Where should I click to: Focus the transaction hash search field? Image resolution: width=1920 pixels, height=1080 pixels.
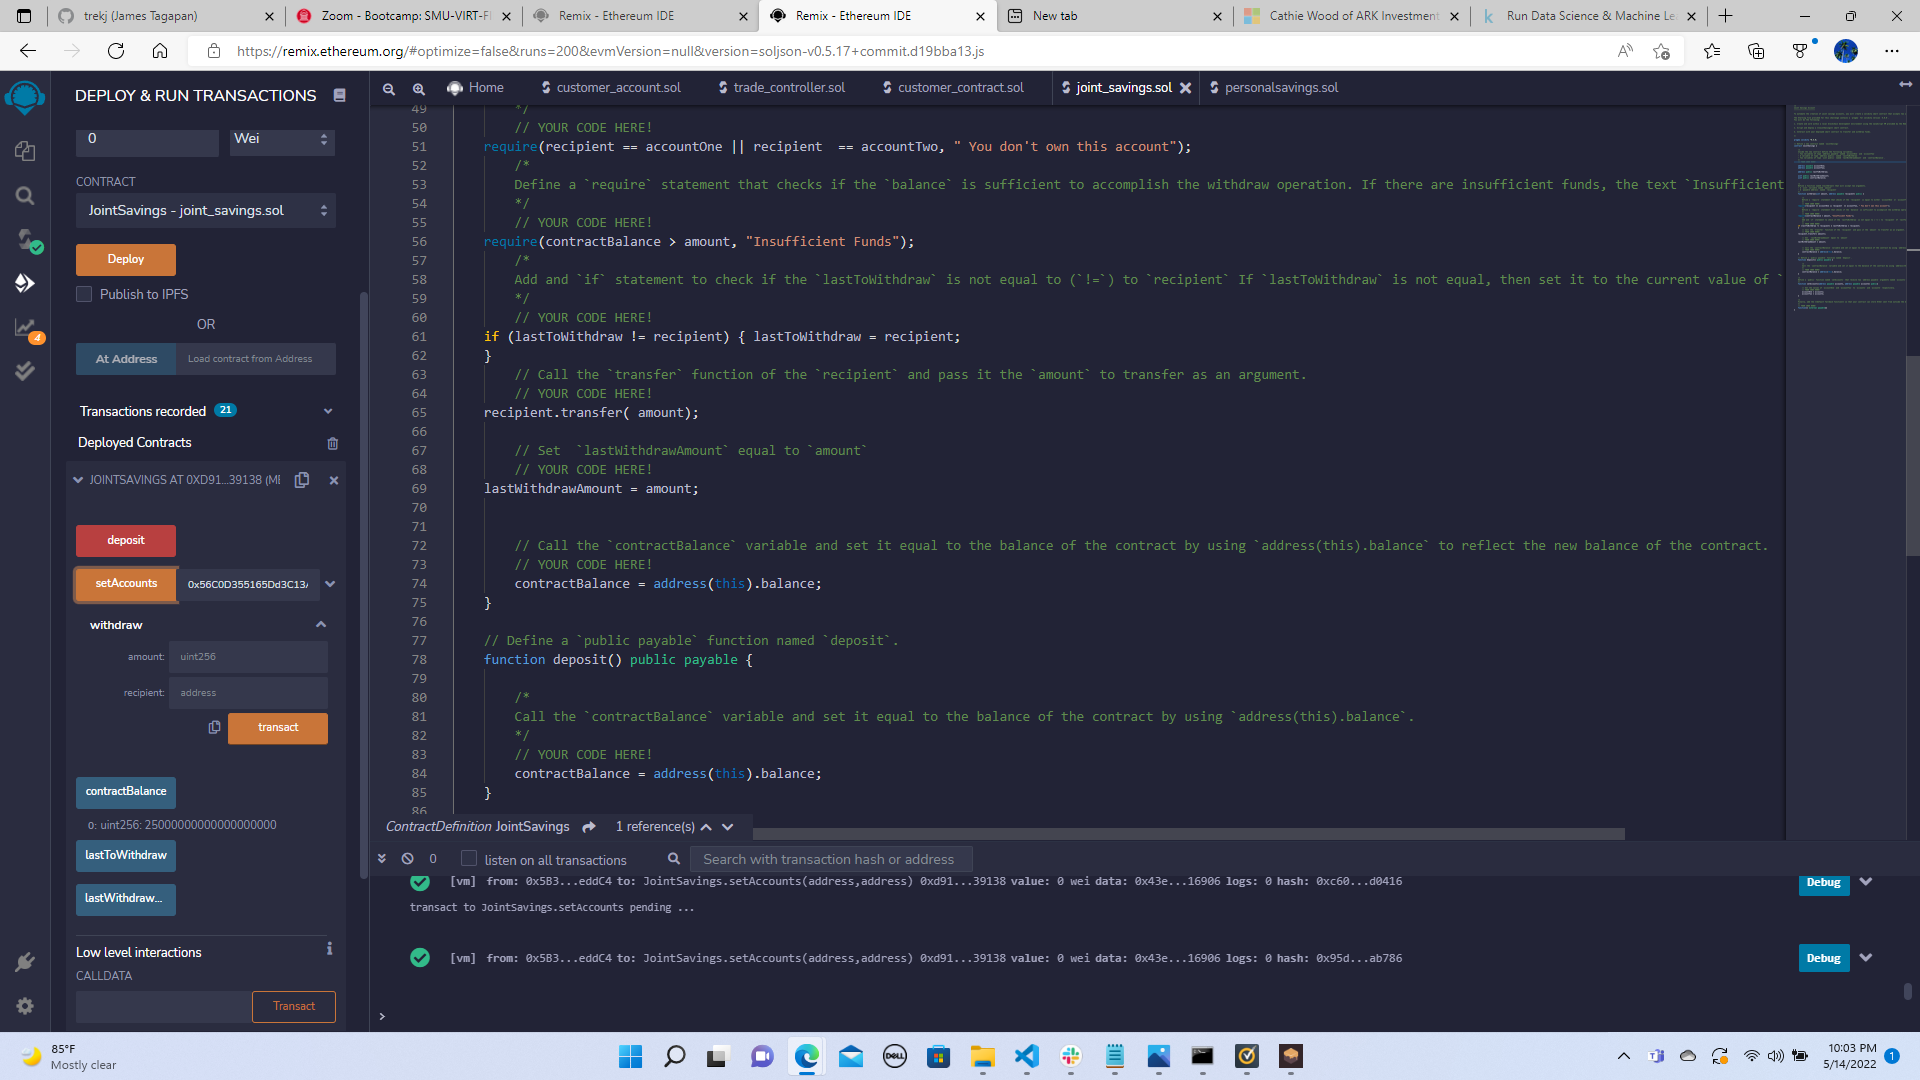pos(832,859)
